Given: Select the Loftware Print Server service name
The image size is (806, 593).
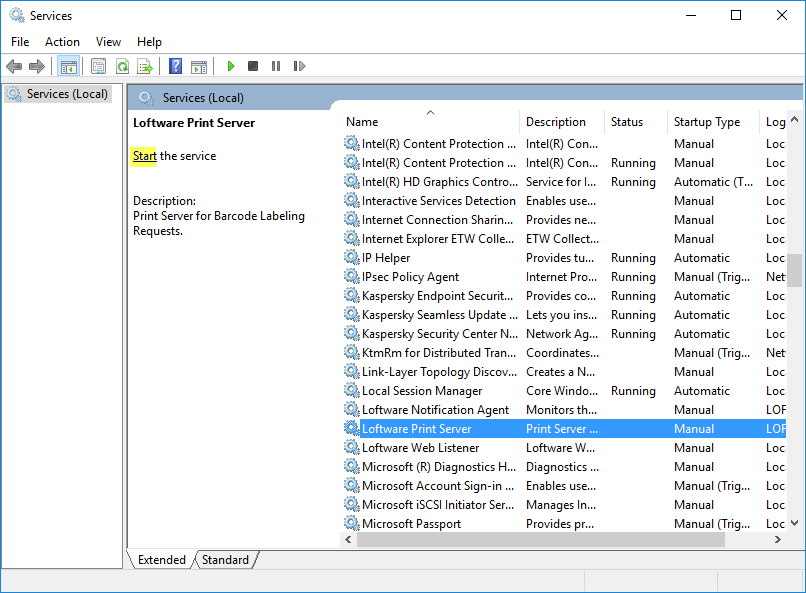Looking at the screenshot, I should tap(416, 429).
